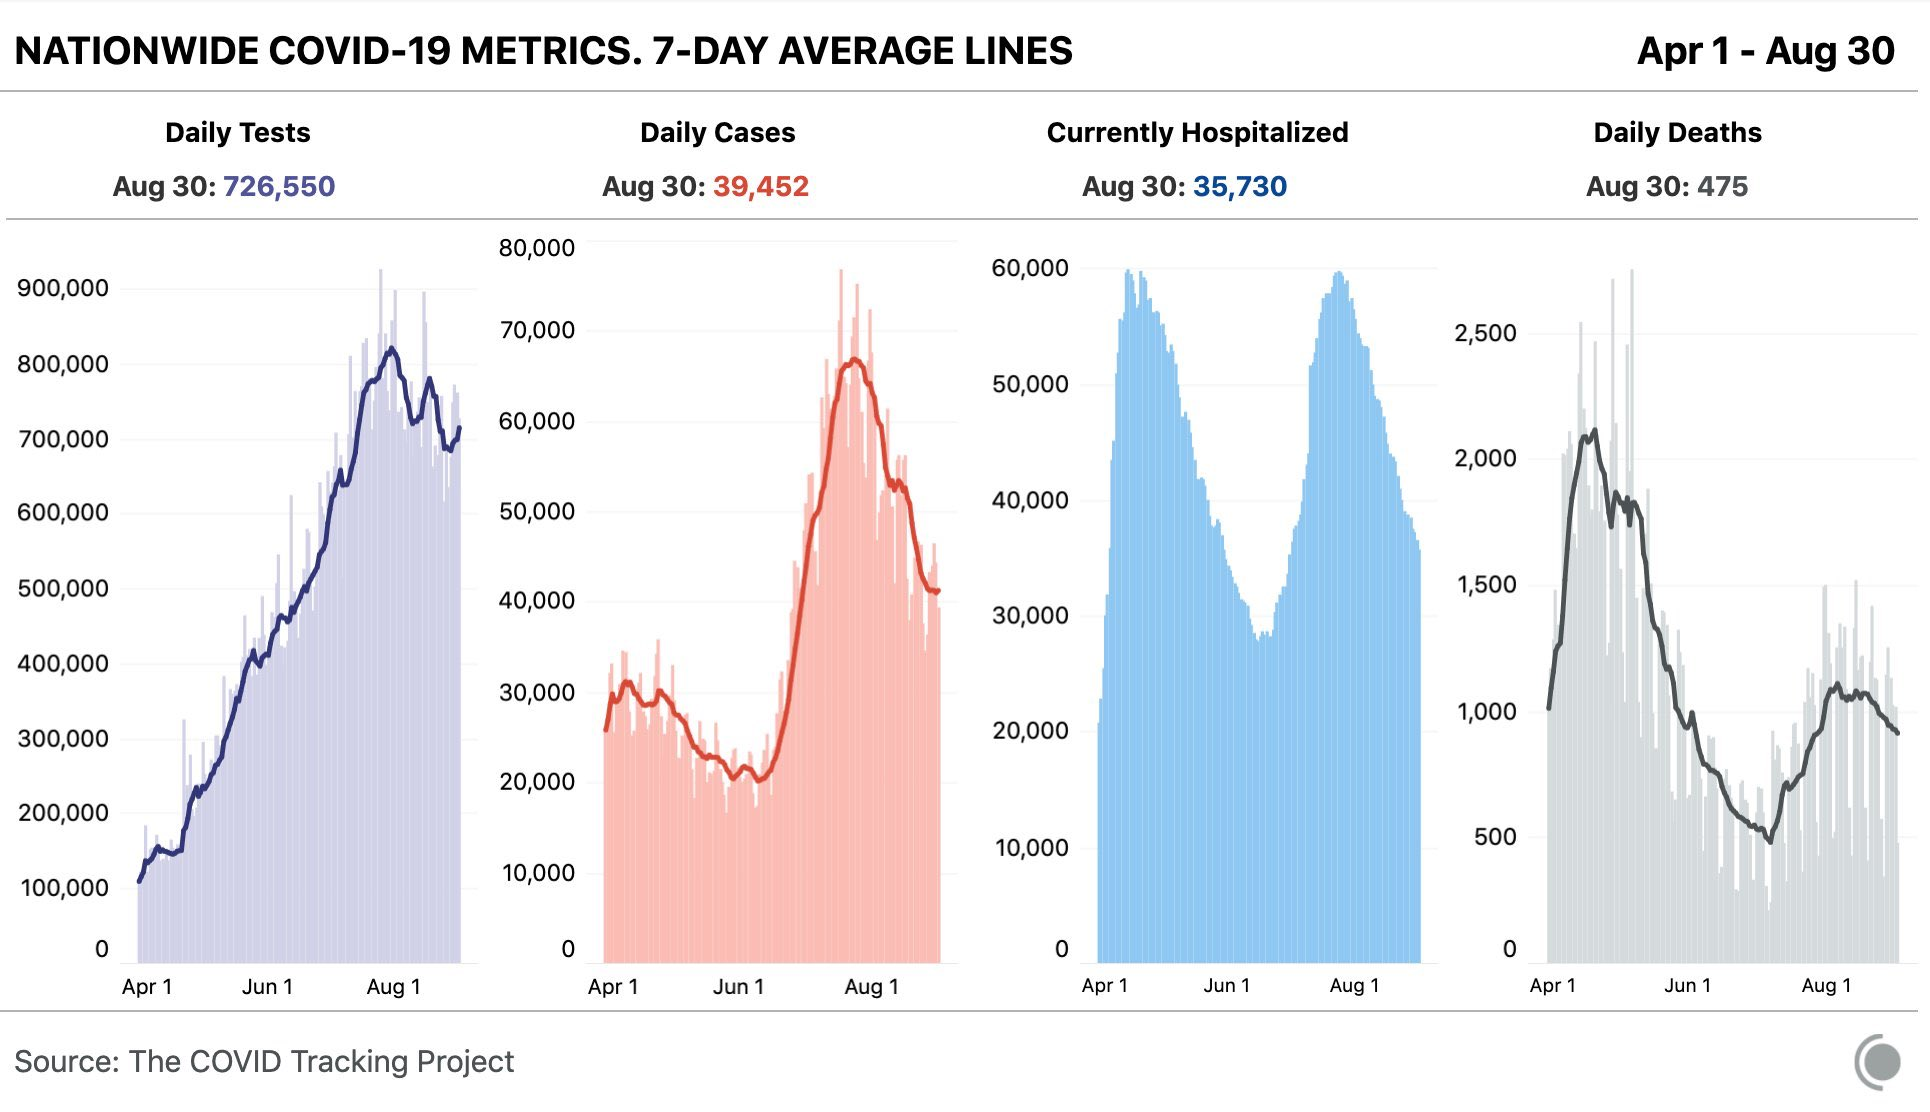Image resolution: width=1930 pixels, height=1112 pixels.
Task: Click the 2,500 label on Daily Deaths axis
Action: tap(1485, 334)
